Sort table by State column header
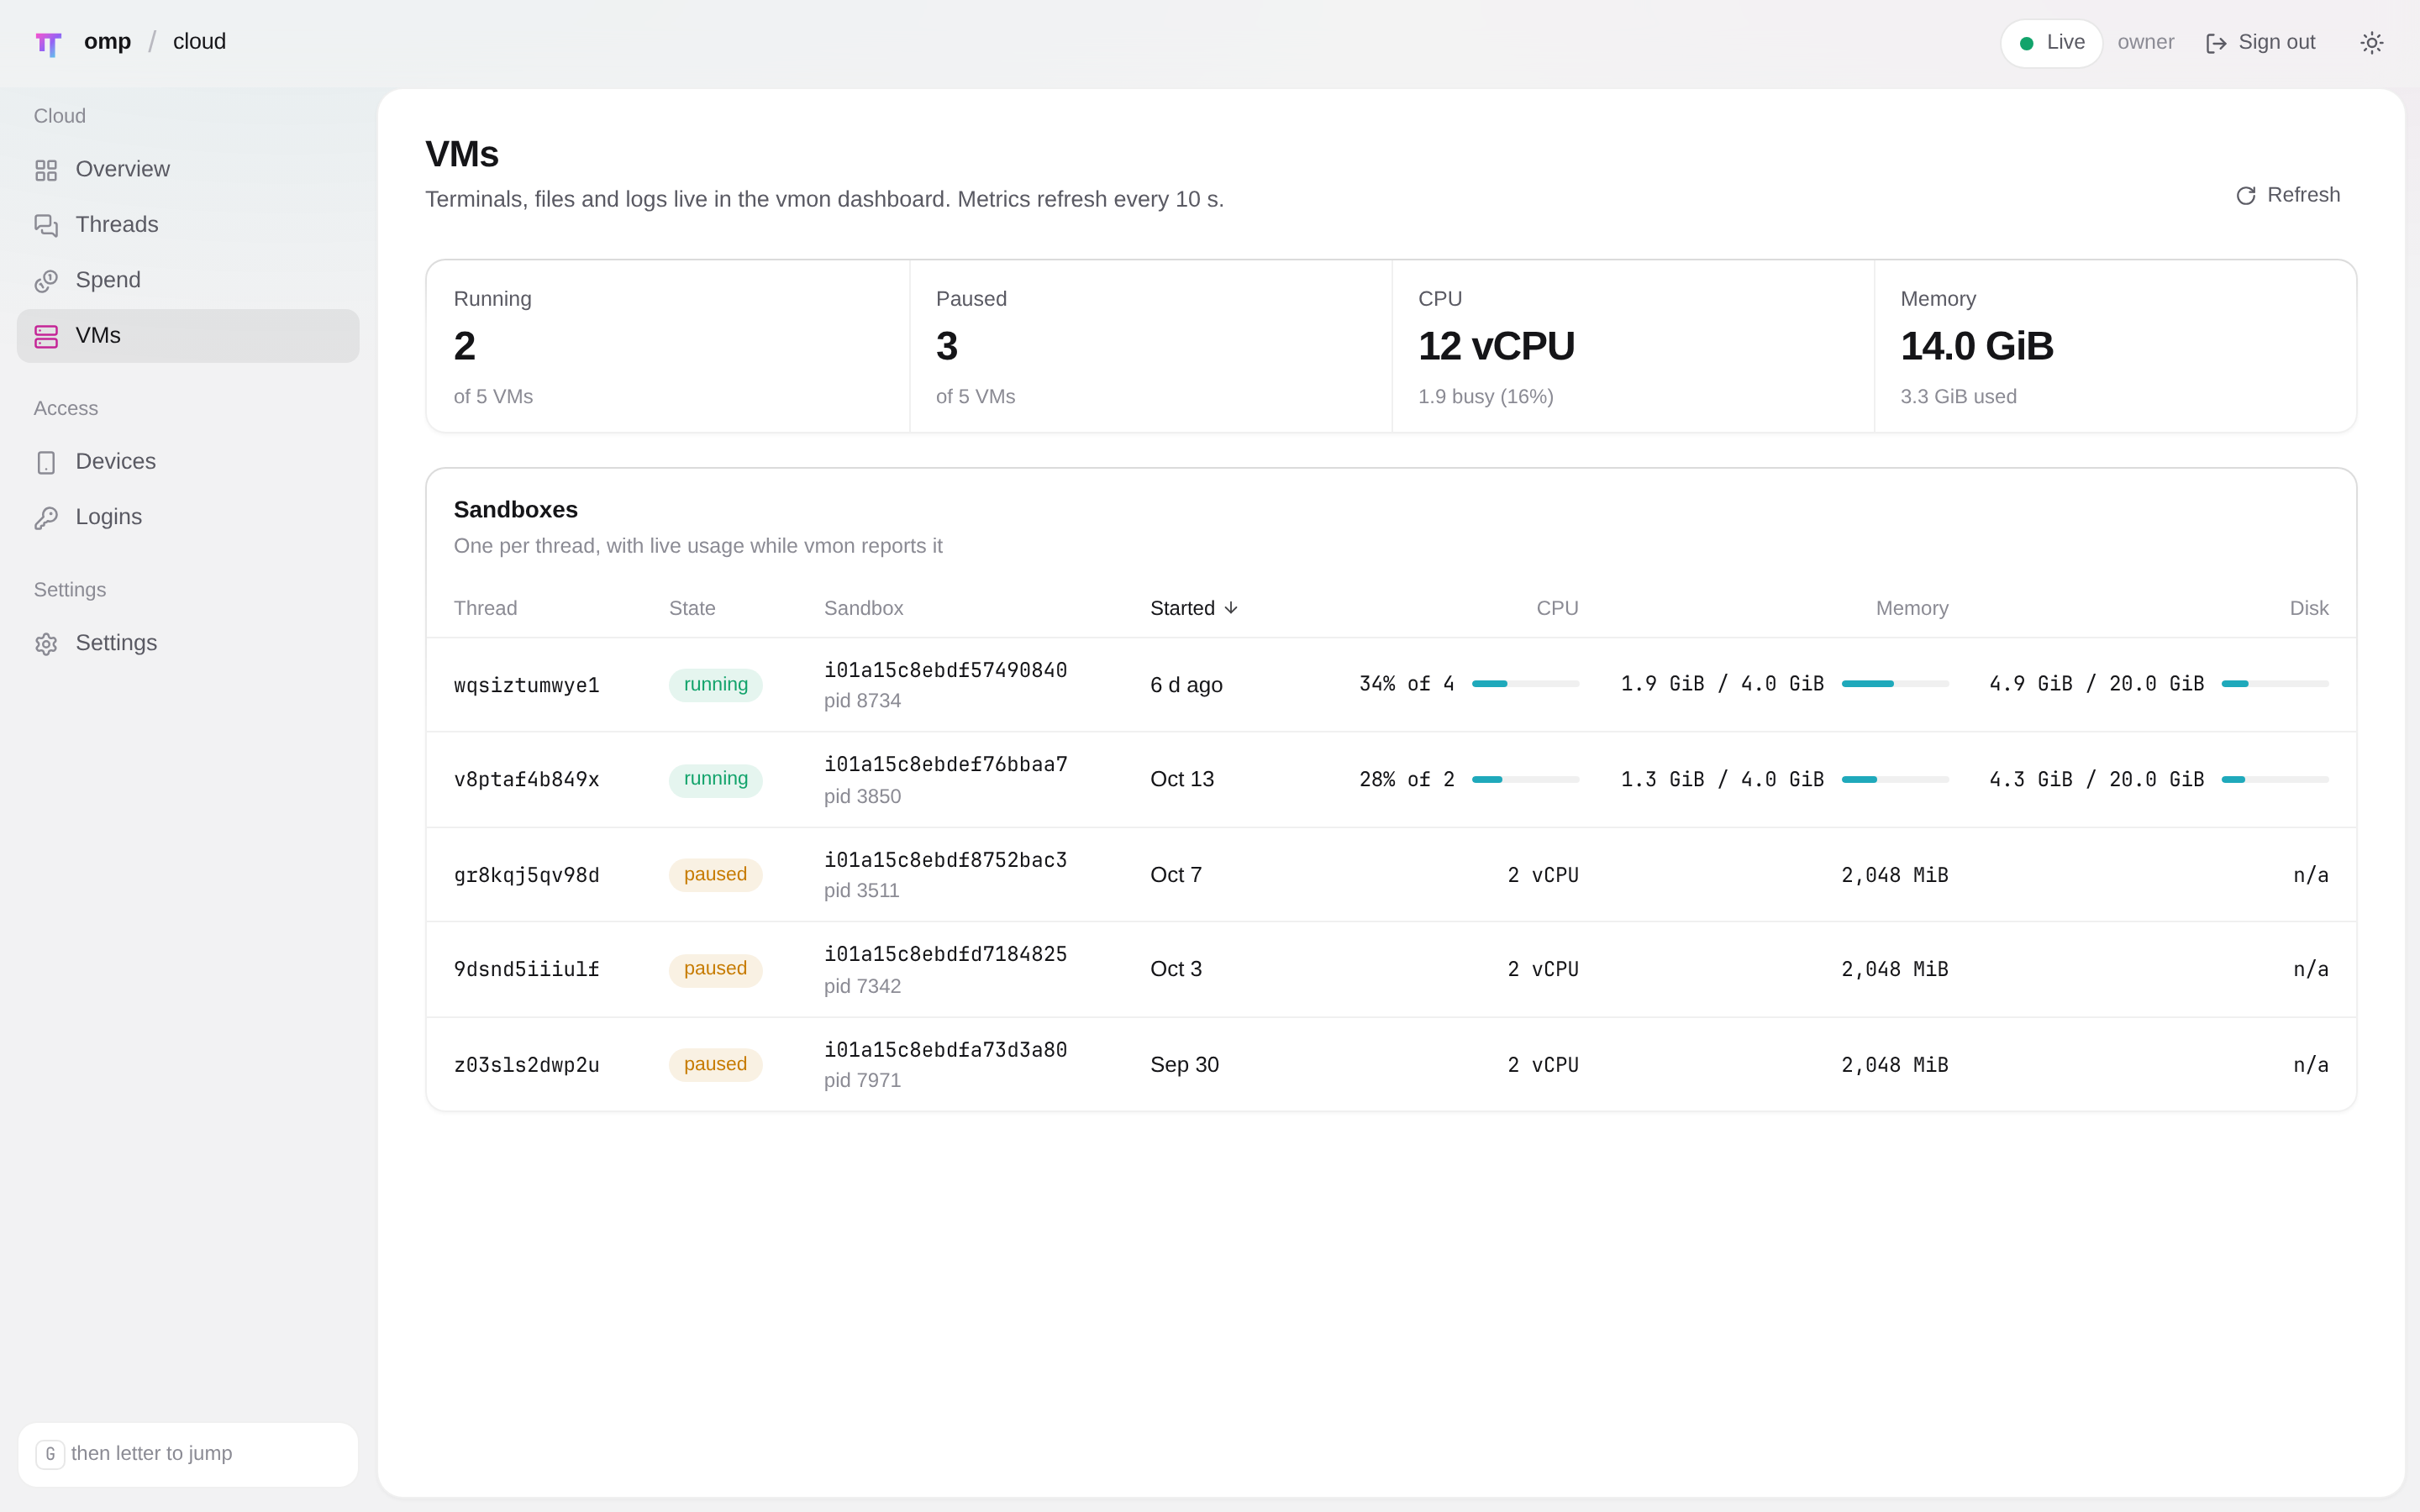This screenshot has width=2420, height=1512. [x=692, y=608]
